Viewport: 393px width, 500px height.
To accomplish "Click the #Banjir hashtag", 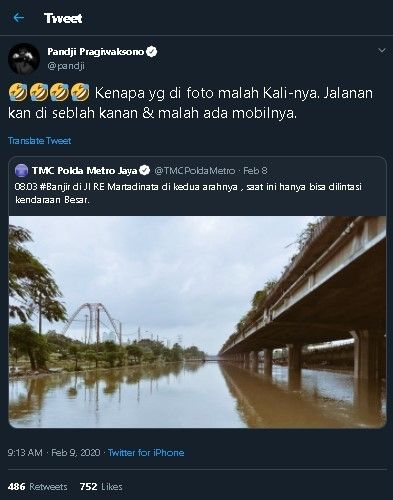I will [55, 187].
